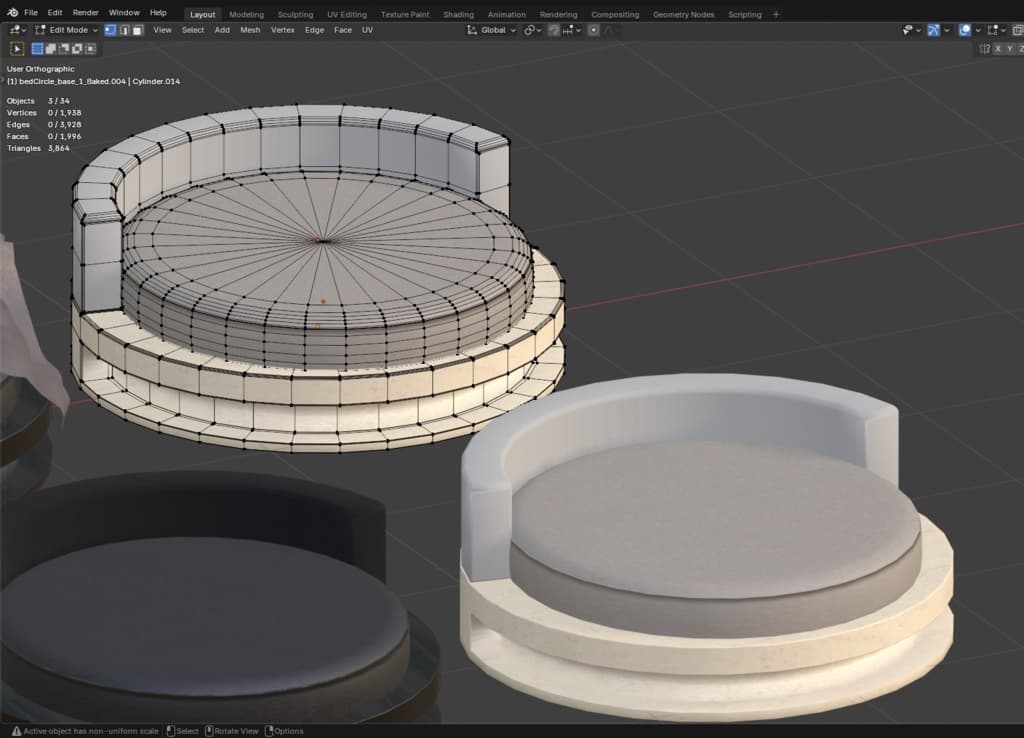
Task: Click the non-uniform scale warning icon
Action: click(14, 731)
